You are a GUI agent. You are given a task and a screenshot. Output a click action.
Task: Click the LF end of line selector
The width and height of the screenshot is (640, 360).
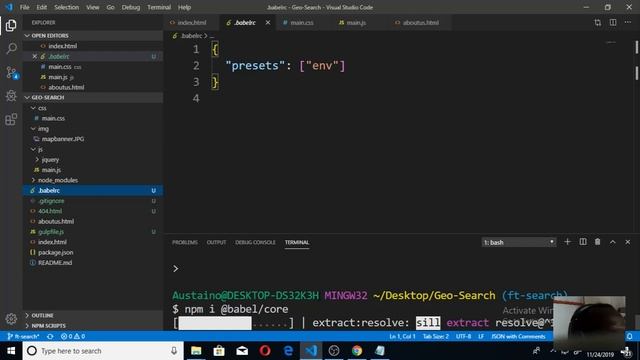[x=481, y=336]
